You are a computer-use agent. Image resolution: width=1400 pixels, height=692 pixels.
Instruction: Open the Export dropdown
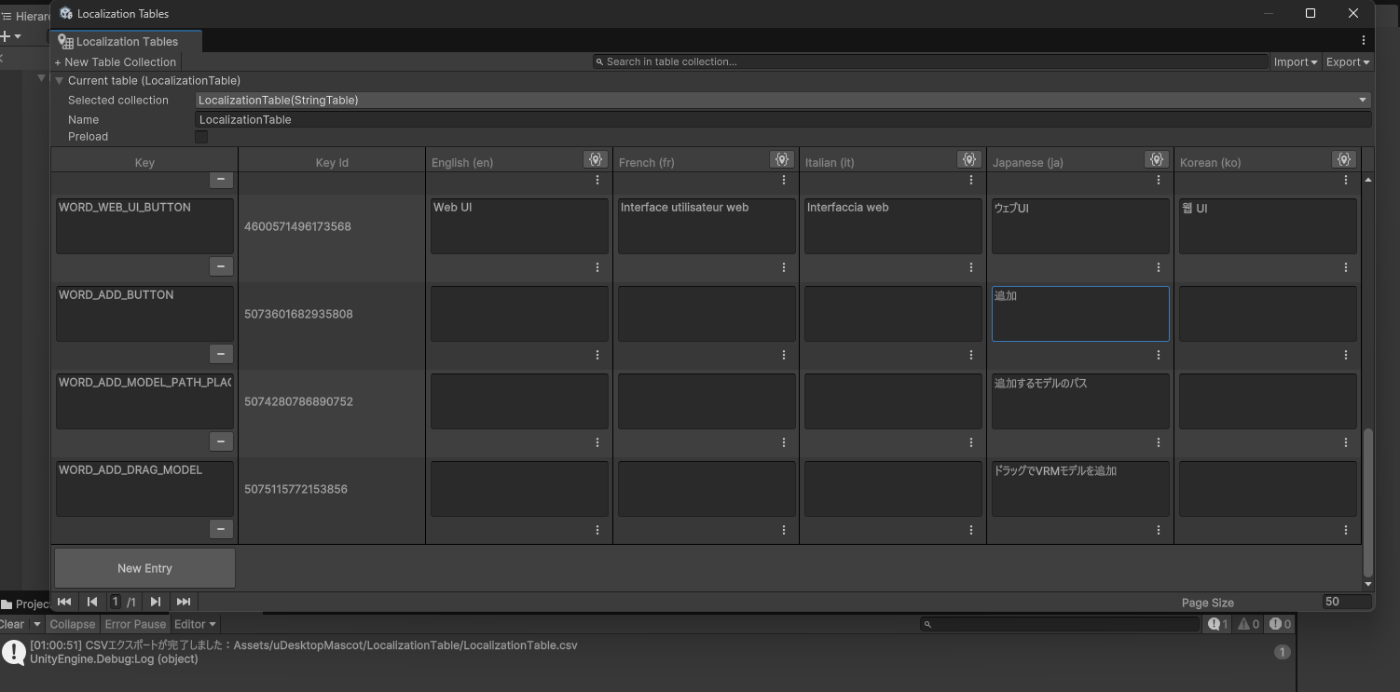tap(1347, 61)
